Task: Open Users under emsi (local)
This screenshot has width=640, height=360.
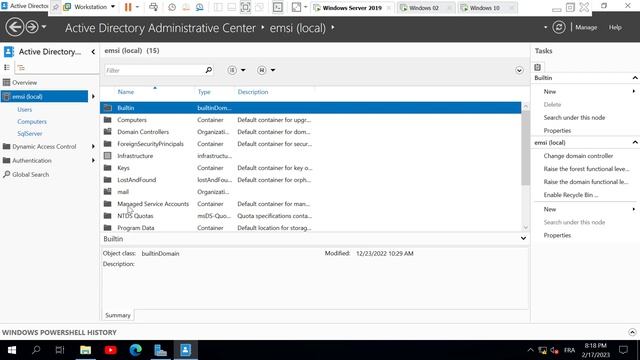Action: coord(24,109)
